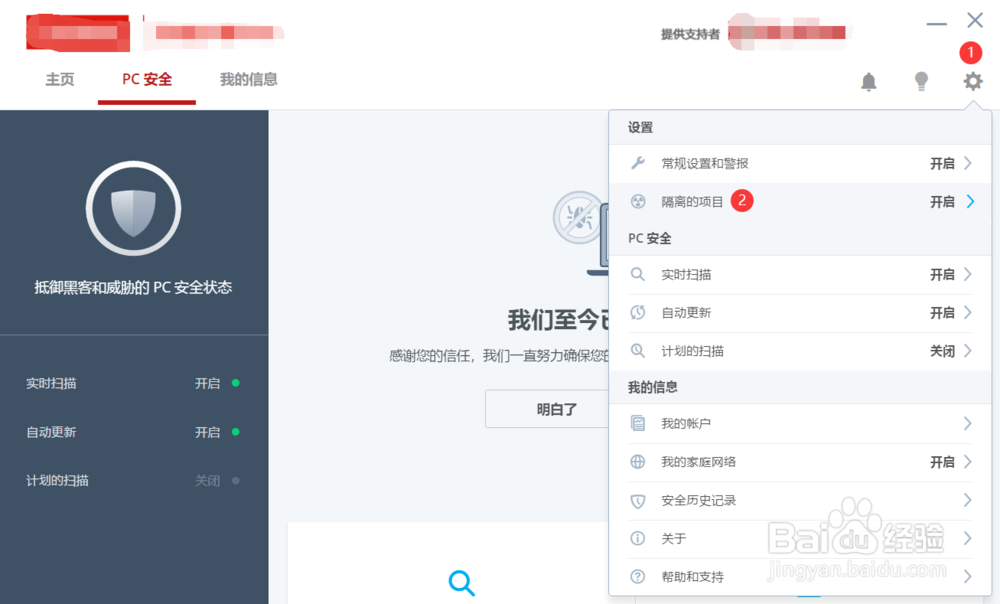Viewport: 1000px width, 604px height.
Task: Click the 自动更新 clock icon
Action: click(x=637, y=313)
